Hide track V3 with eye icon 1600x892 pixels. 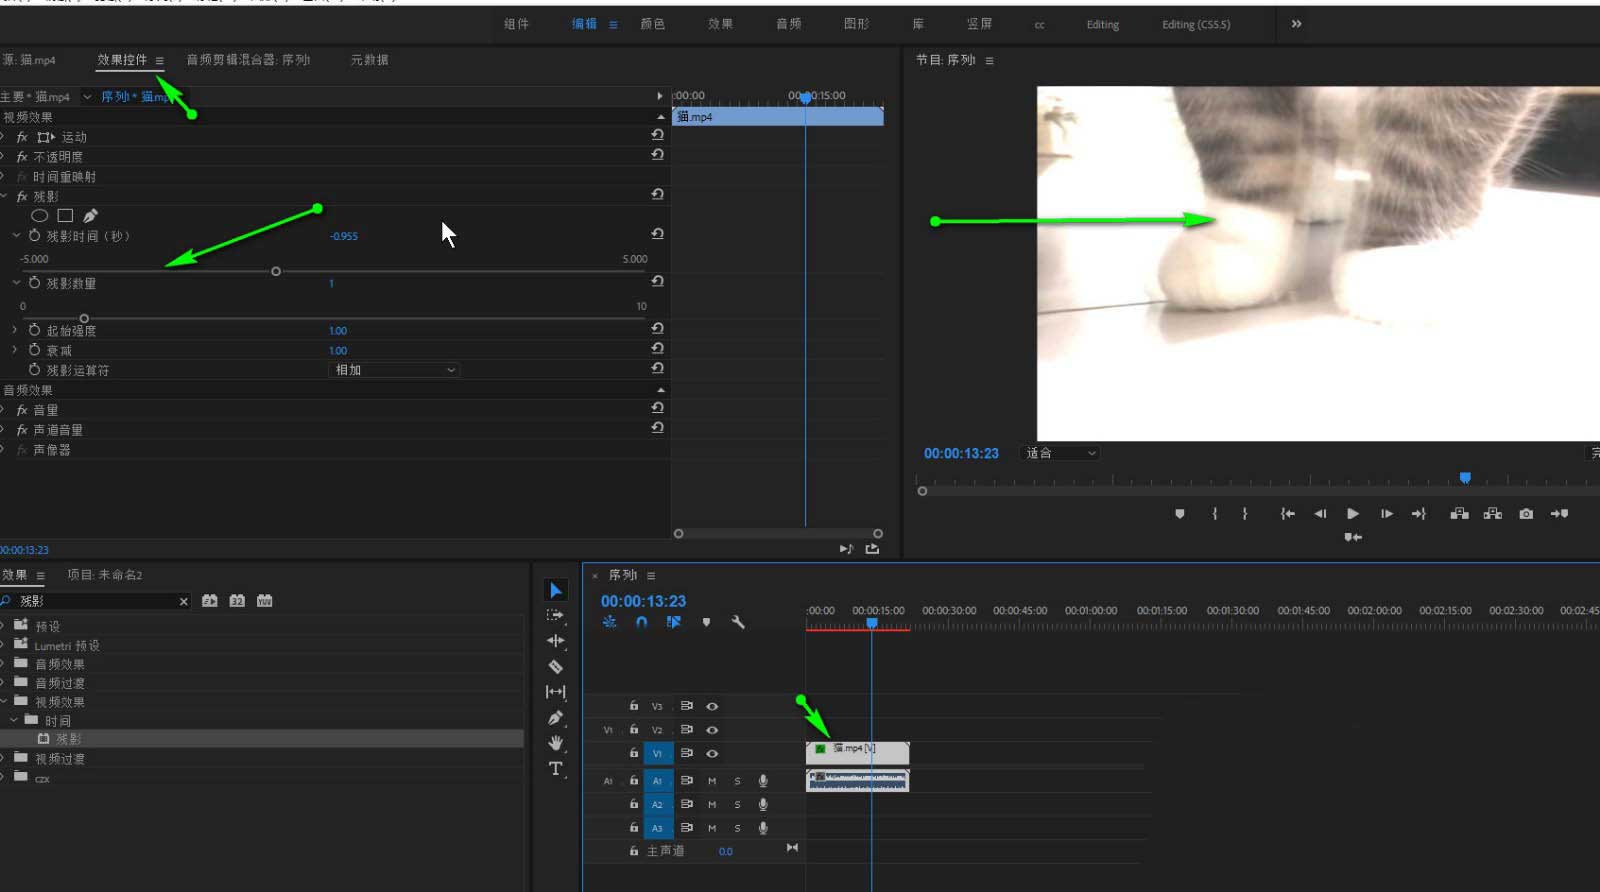point(712,706)
